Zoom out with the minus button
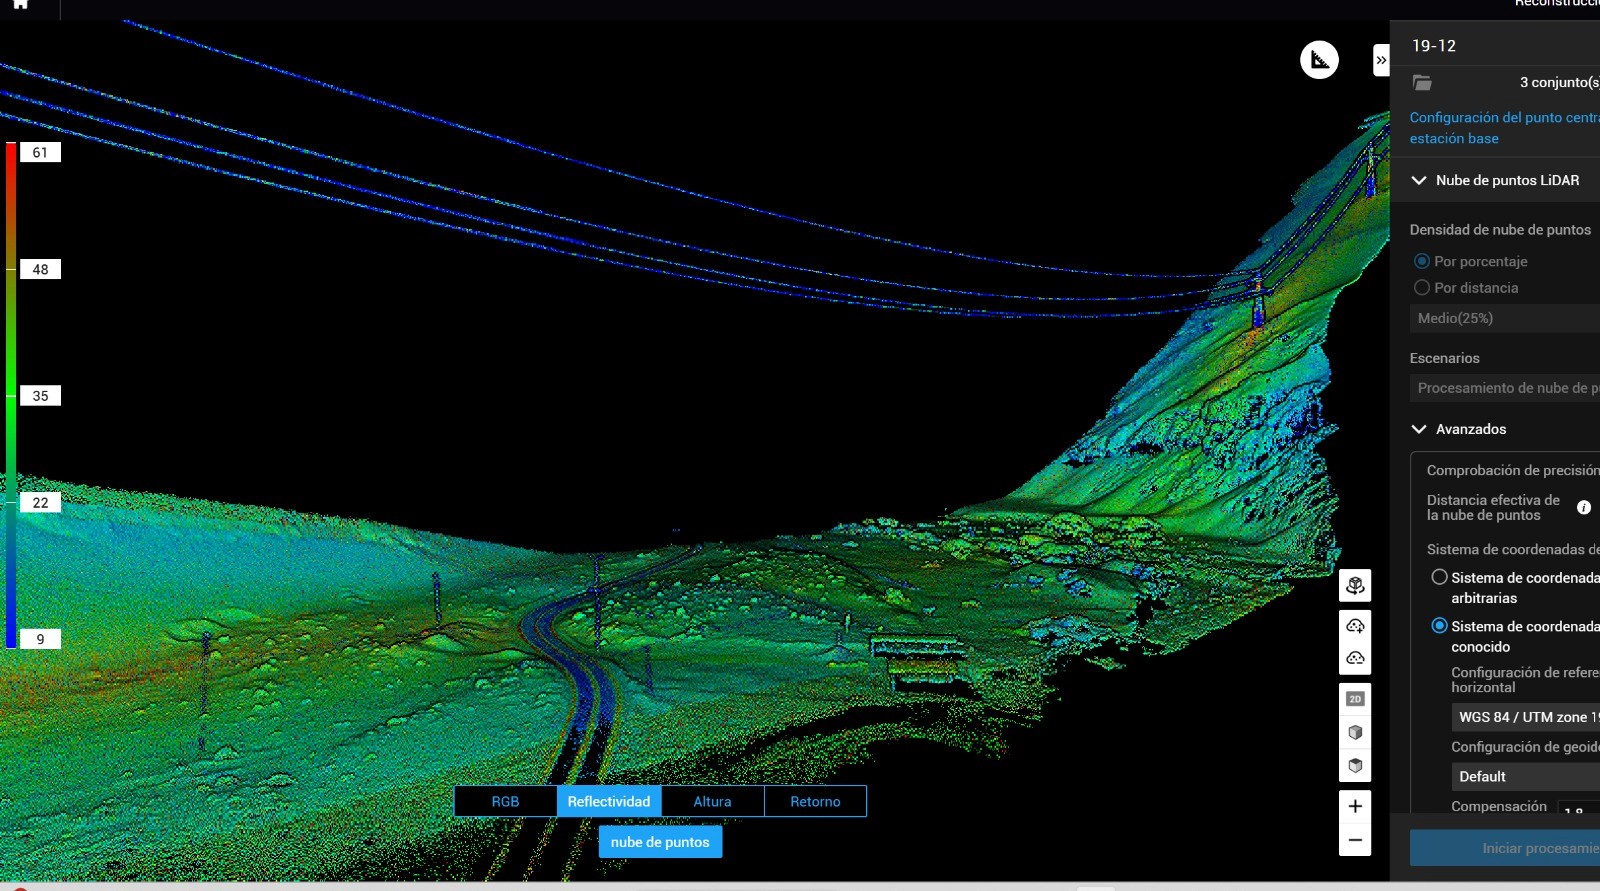The width and height of the screenshot is (1600, 891). pyautogui.click(x=1355, y=840)
